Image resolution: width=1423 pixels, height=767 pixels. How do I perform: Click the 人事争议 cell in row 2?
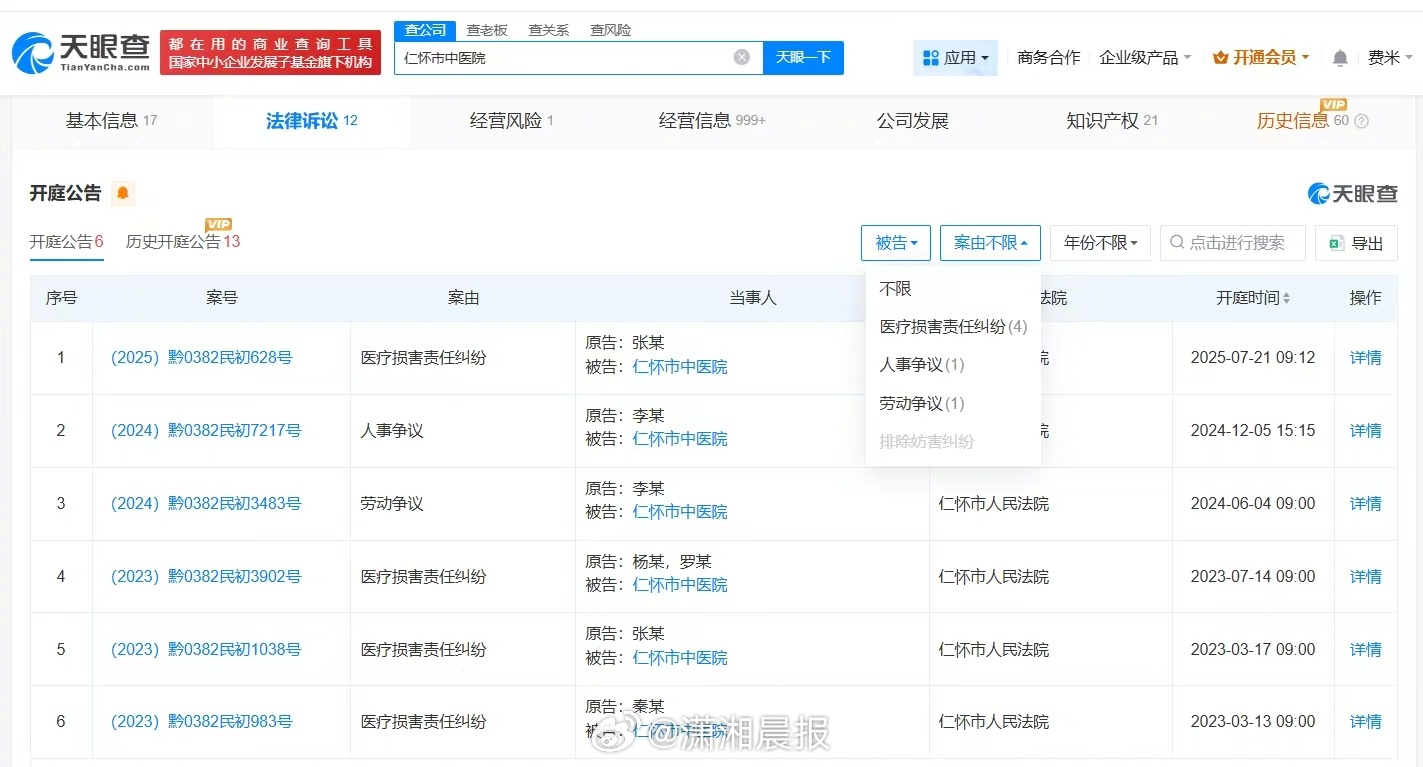(392, 431)
